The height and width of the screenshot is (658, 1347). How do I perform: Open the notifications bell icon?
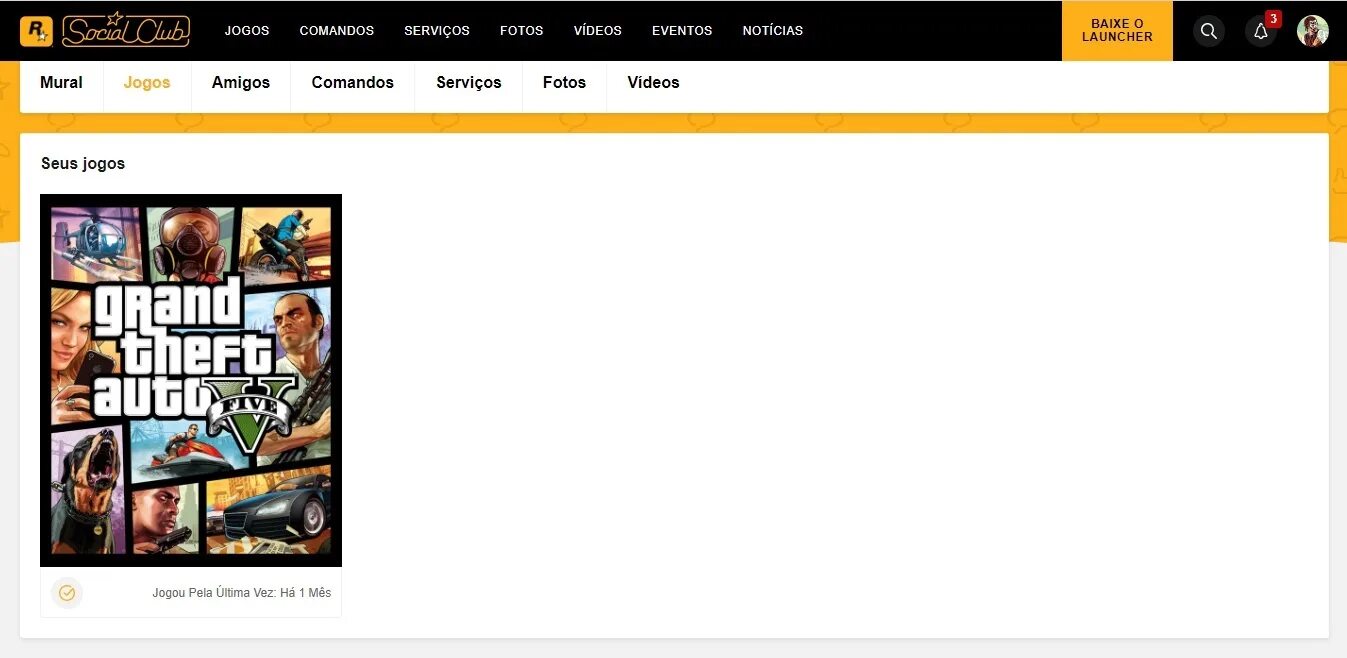pos(1261,31)
